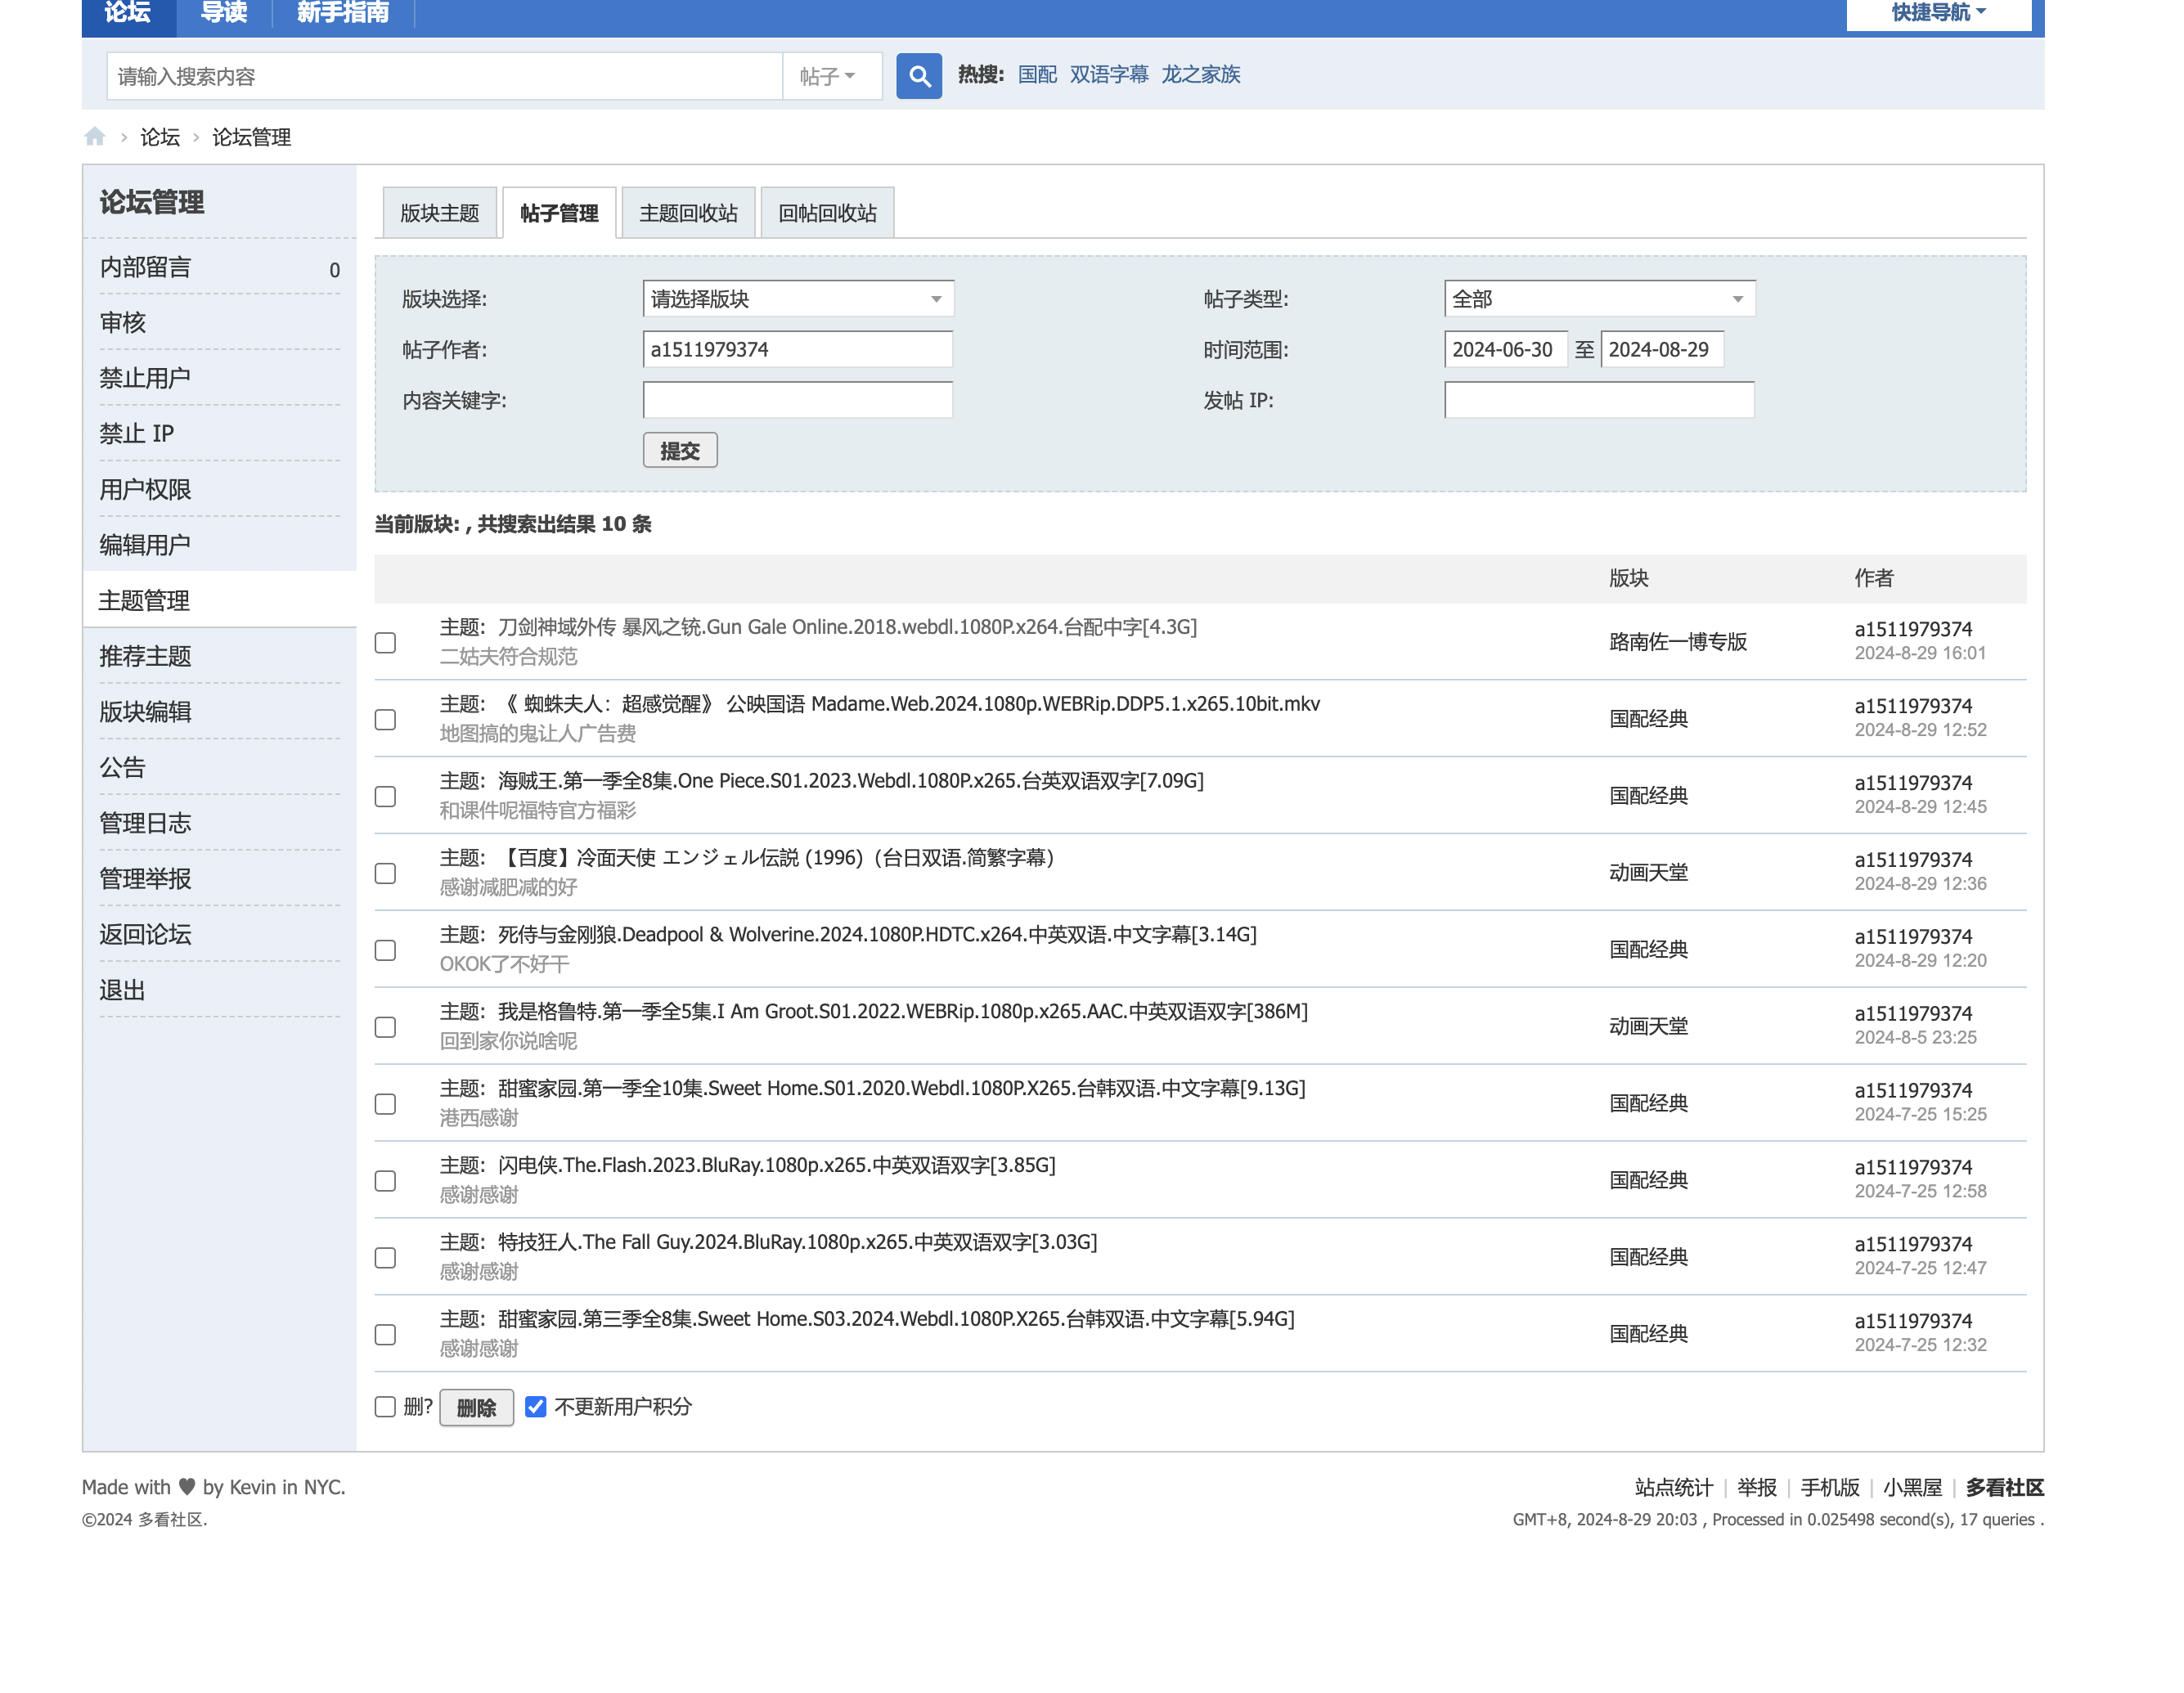Viewport: 2184px width, 1693px height.
Task: Open 管理日志 in the sidebar
Action: pyautogui.click(x=145, y=824)
